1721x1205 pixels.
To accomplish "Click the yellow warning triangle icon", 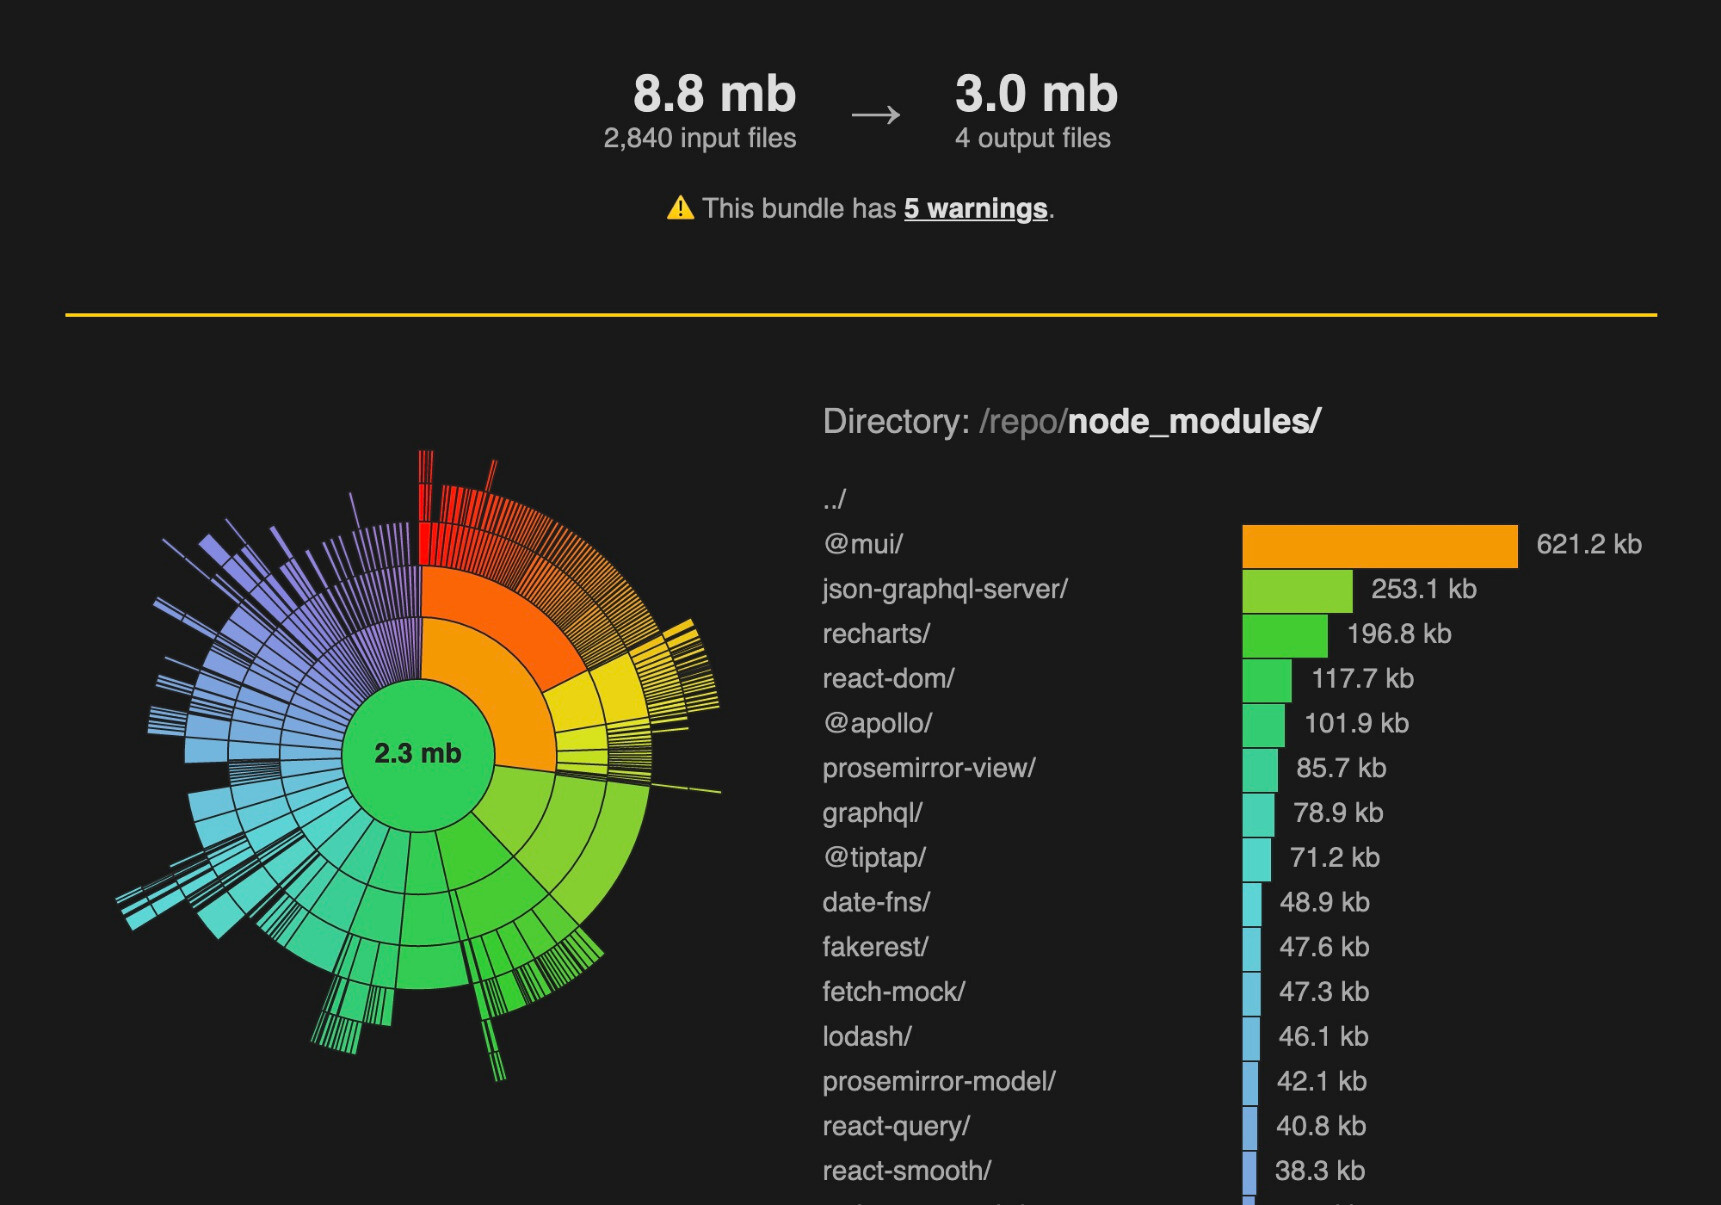I will tap(680, 208).
